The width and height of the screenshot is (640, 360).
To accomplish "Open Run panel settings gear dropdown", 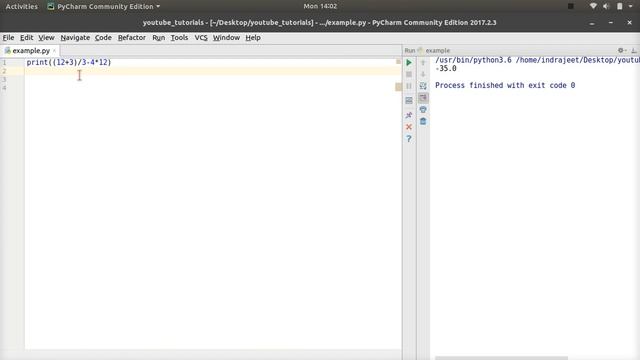I will (622, 50).
